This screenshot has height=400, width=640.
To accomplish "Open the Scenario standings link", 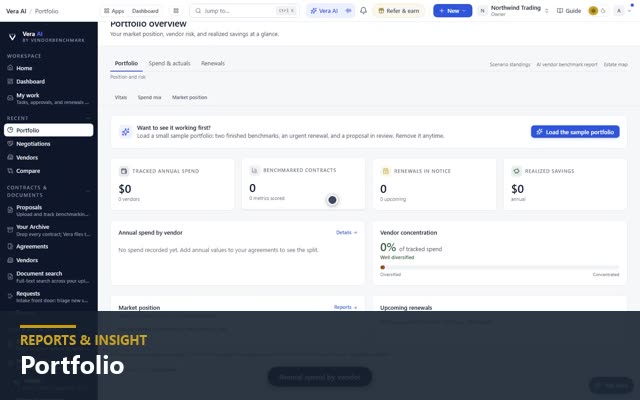I will click(x=510, y=64).
